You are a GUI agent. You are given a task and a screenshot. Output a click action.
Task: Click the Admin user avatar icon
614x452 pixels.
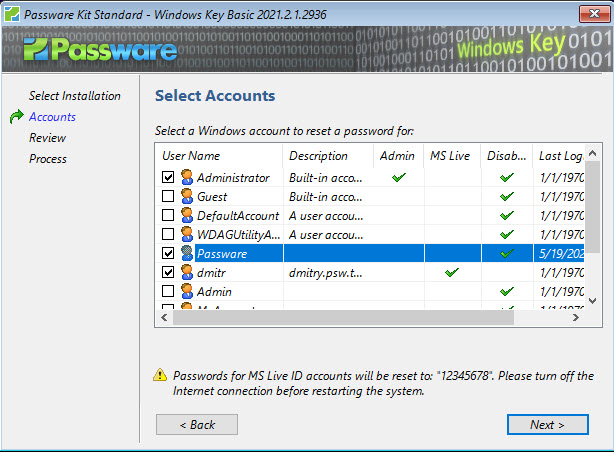187,291
